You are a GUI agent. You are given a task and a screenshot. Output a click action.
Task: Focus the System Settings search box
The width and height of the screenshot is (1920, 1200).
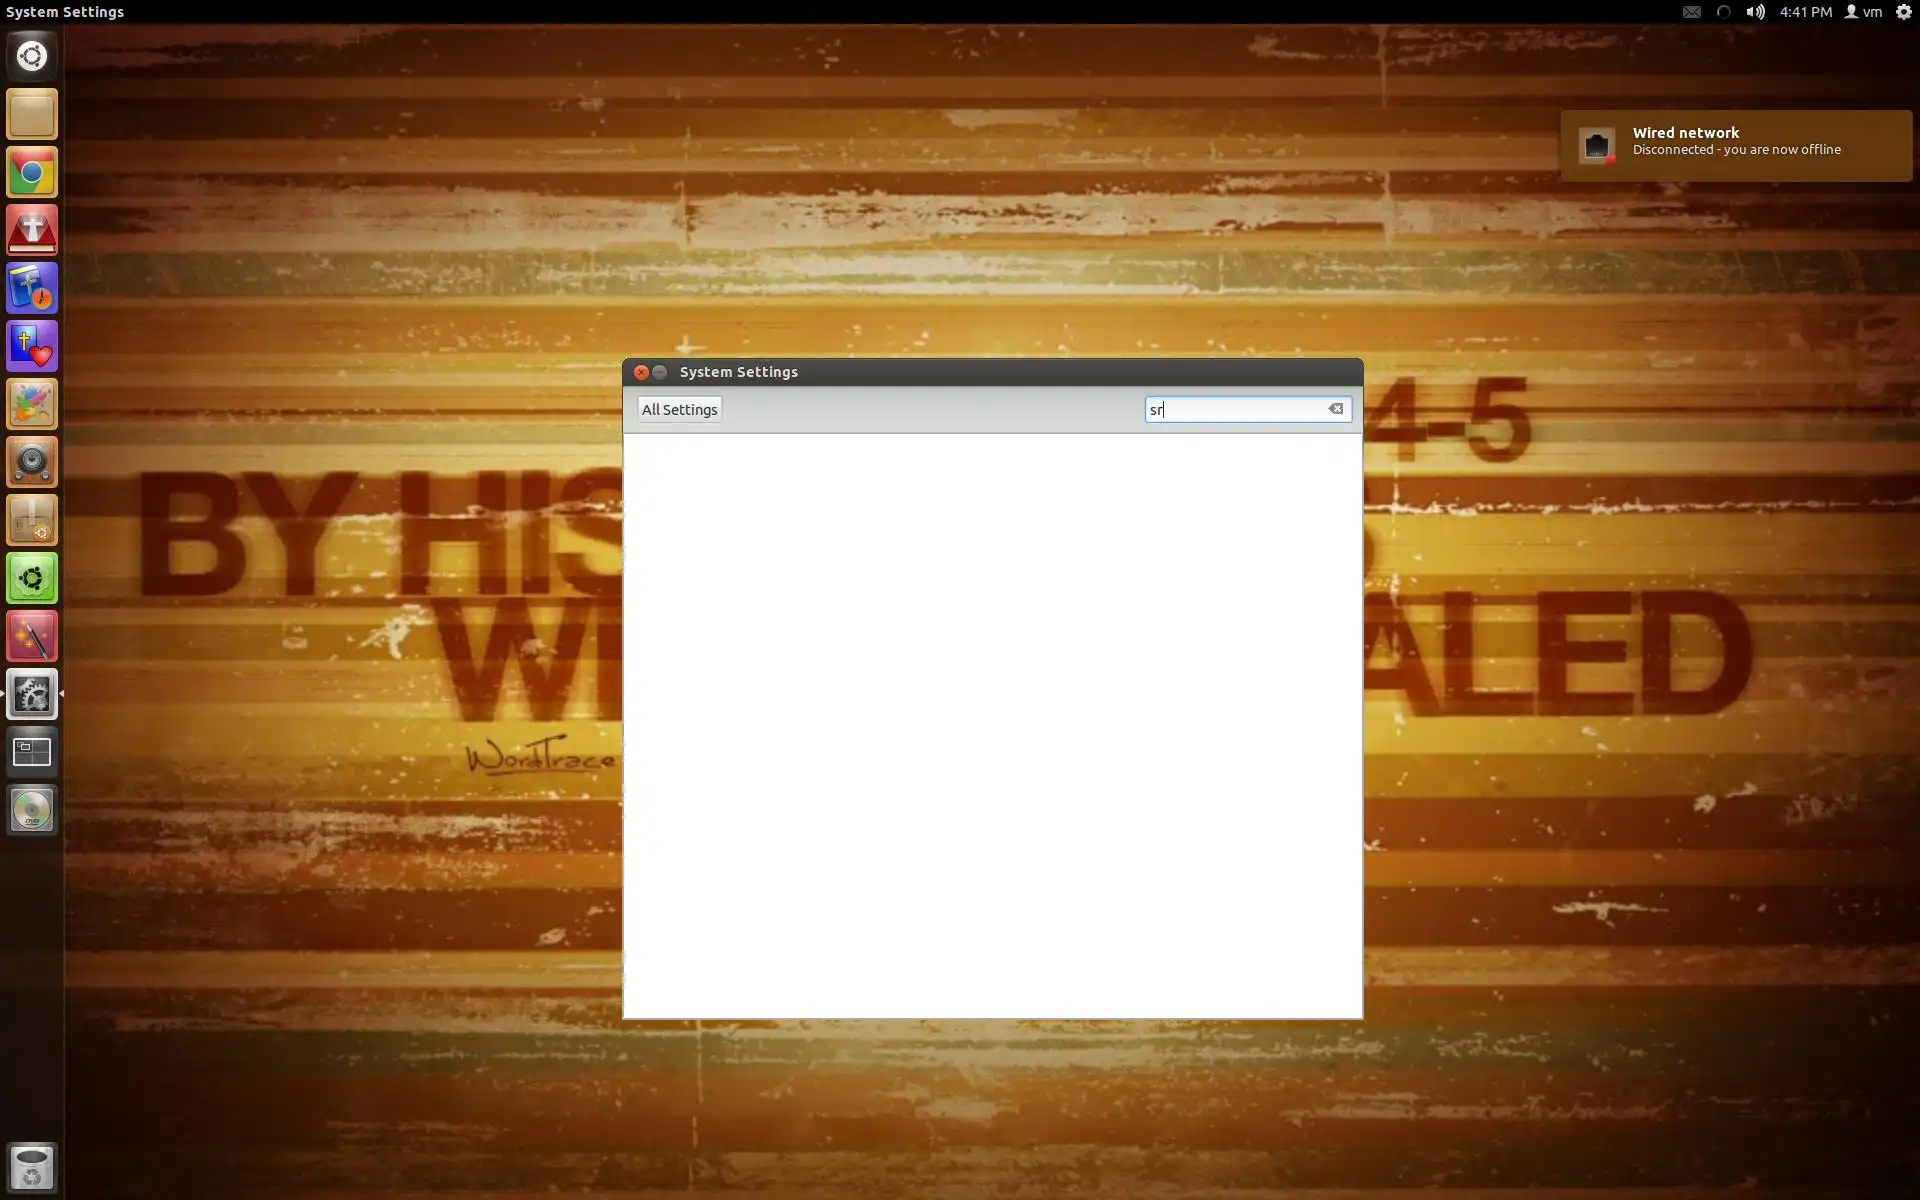[x=1235, y=409]
